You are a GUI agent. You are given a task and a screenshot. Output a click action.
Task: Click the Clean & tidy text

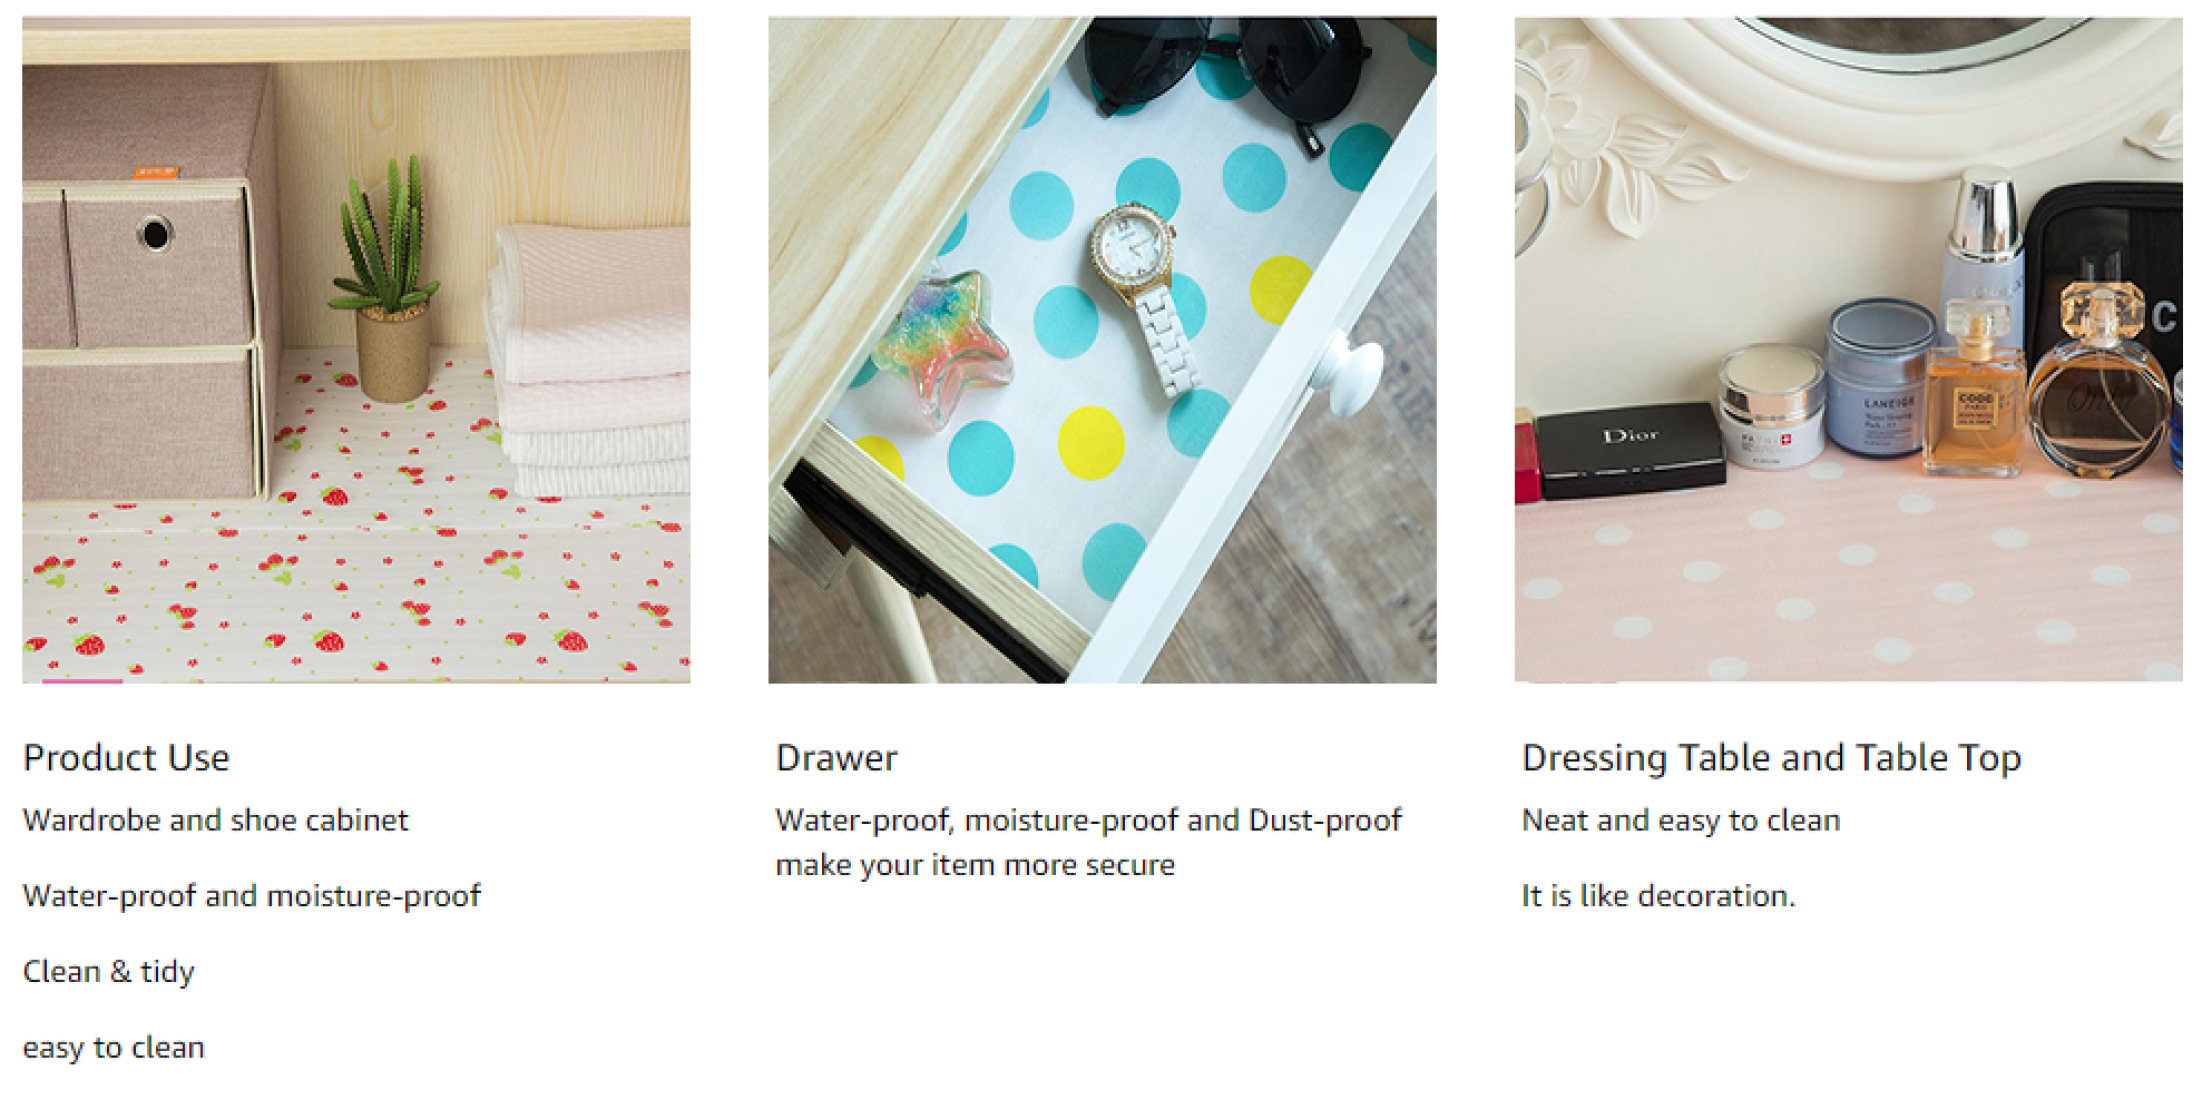pyautogui.click(x=108, y=972)
